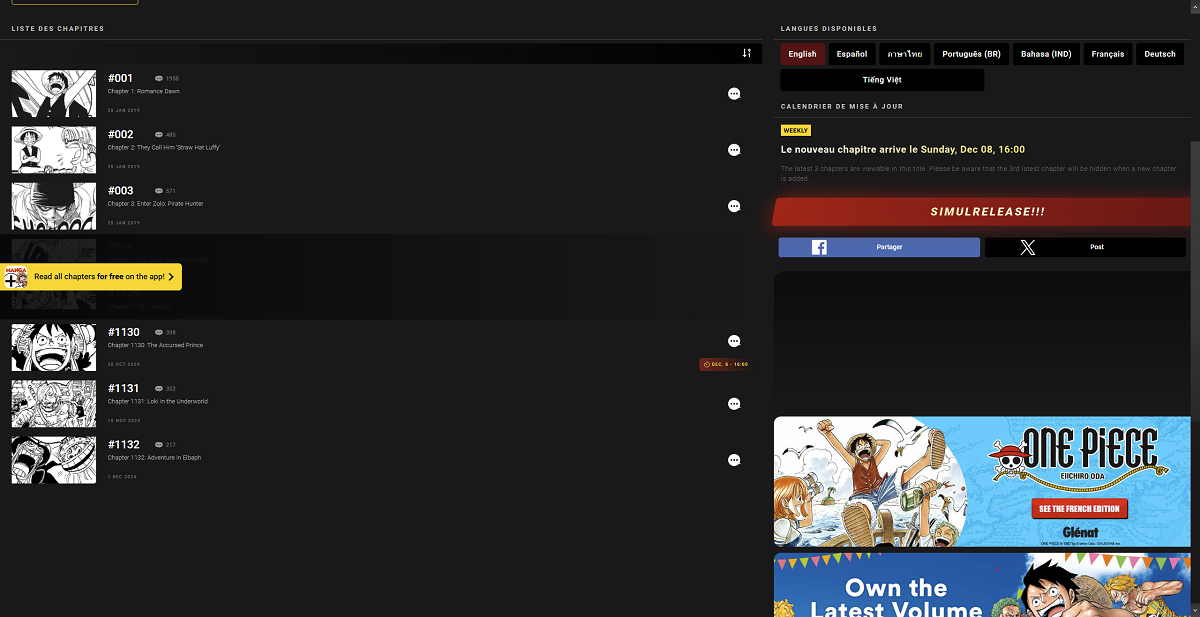Viewport: 1200px width, 617px height.
Task: Select Español language tab
Action: (x=852, y=54)
